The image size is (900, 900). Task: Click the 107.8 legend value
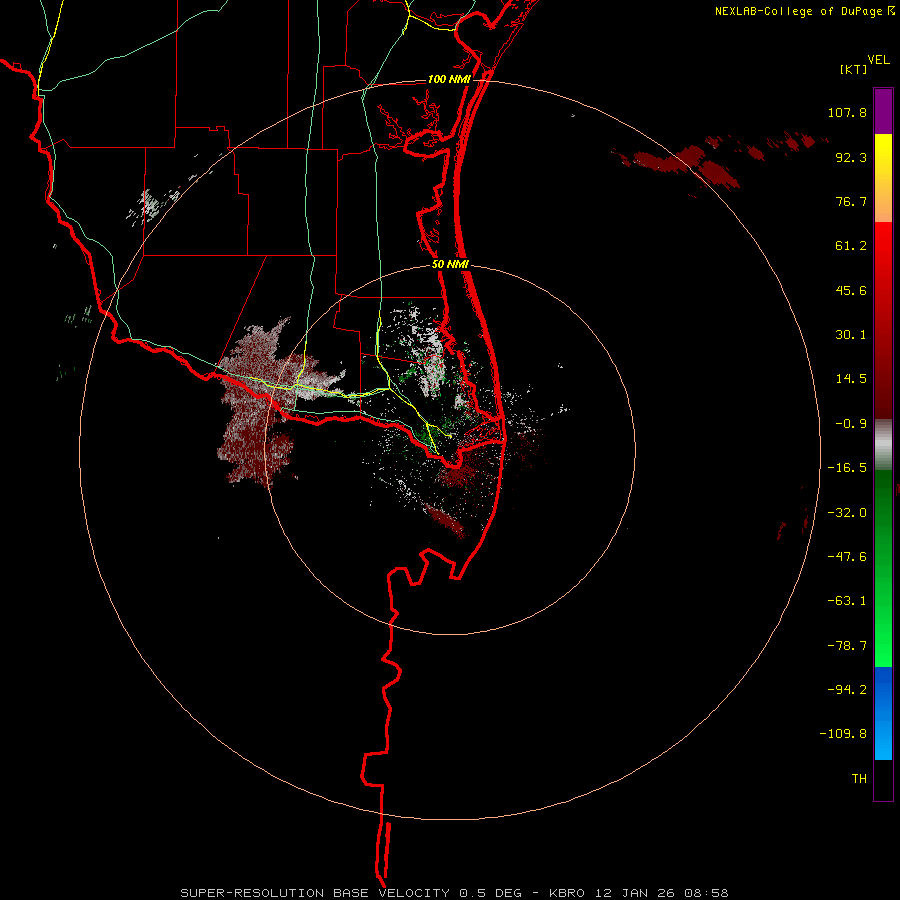click(847, 112)
